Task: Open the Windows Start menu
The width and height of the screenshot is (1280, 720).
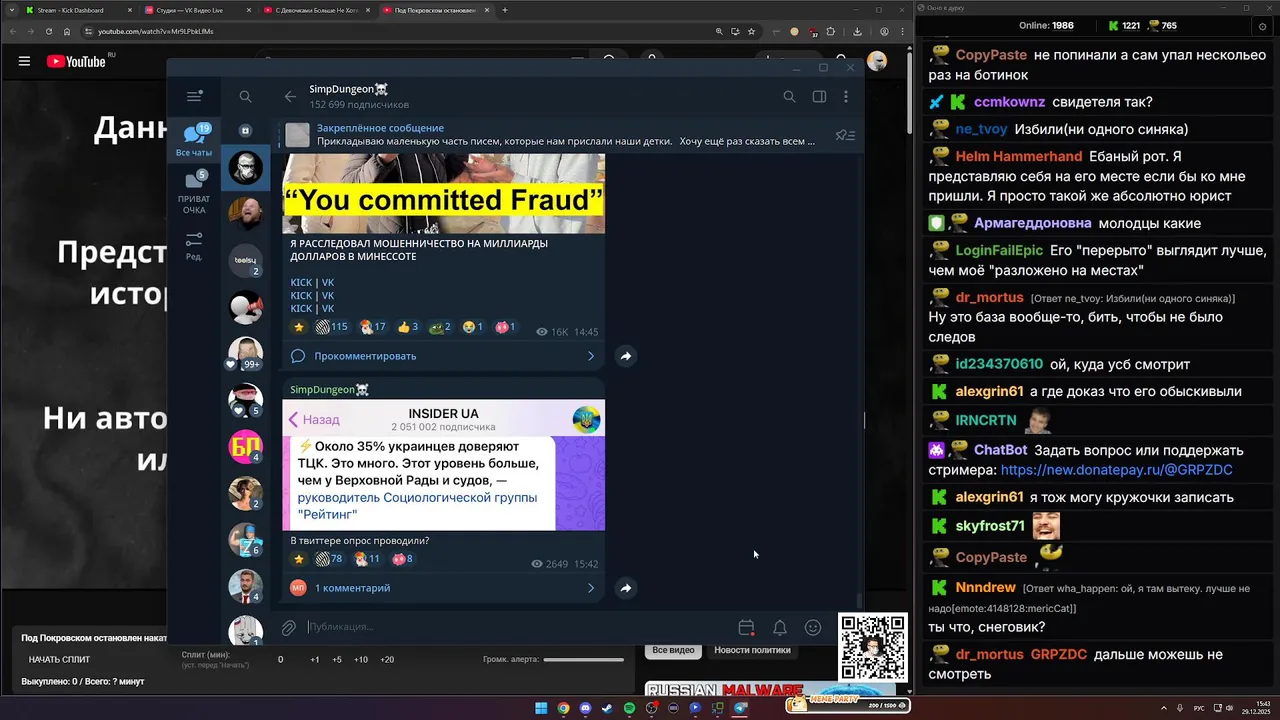Action: click(541, 708)
